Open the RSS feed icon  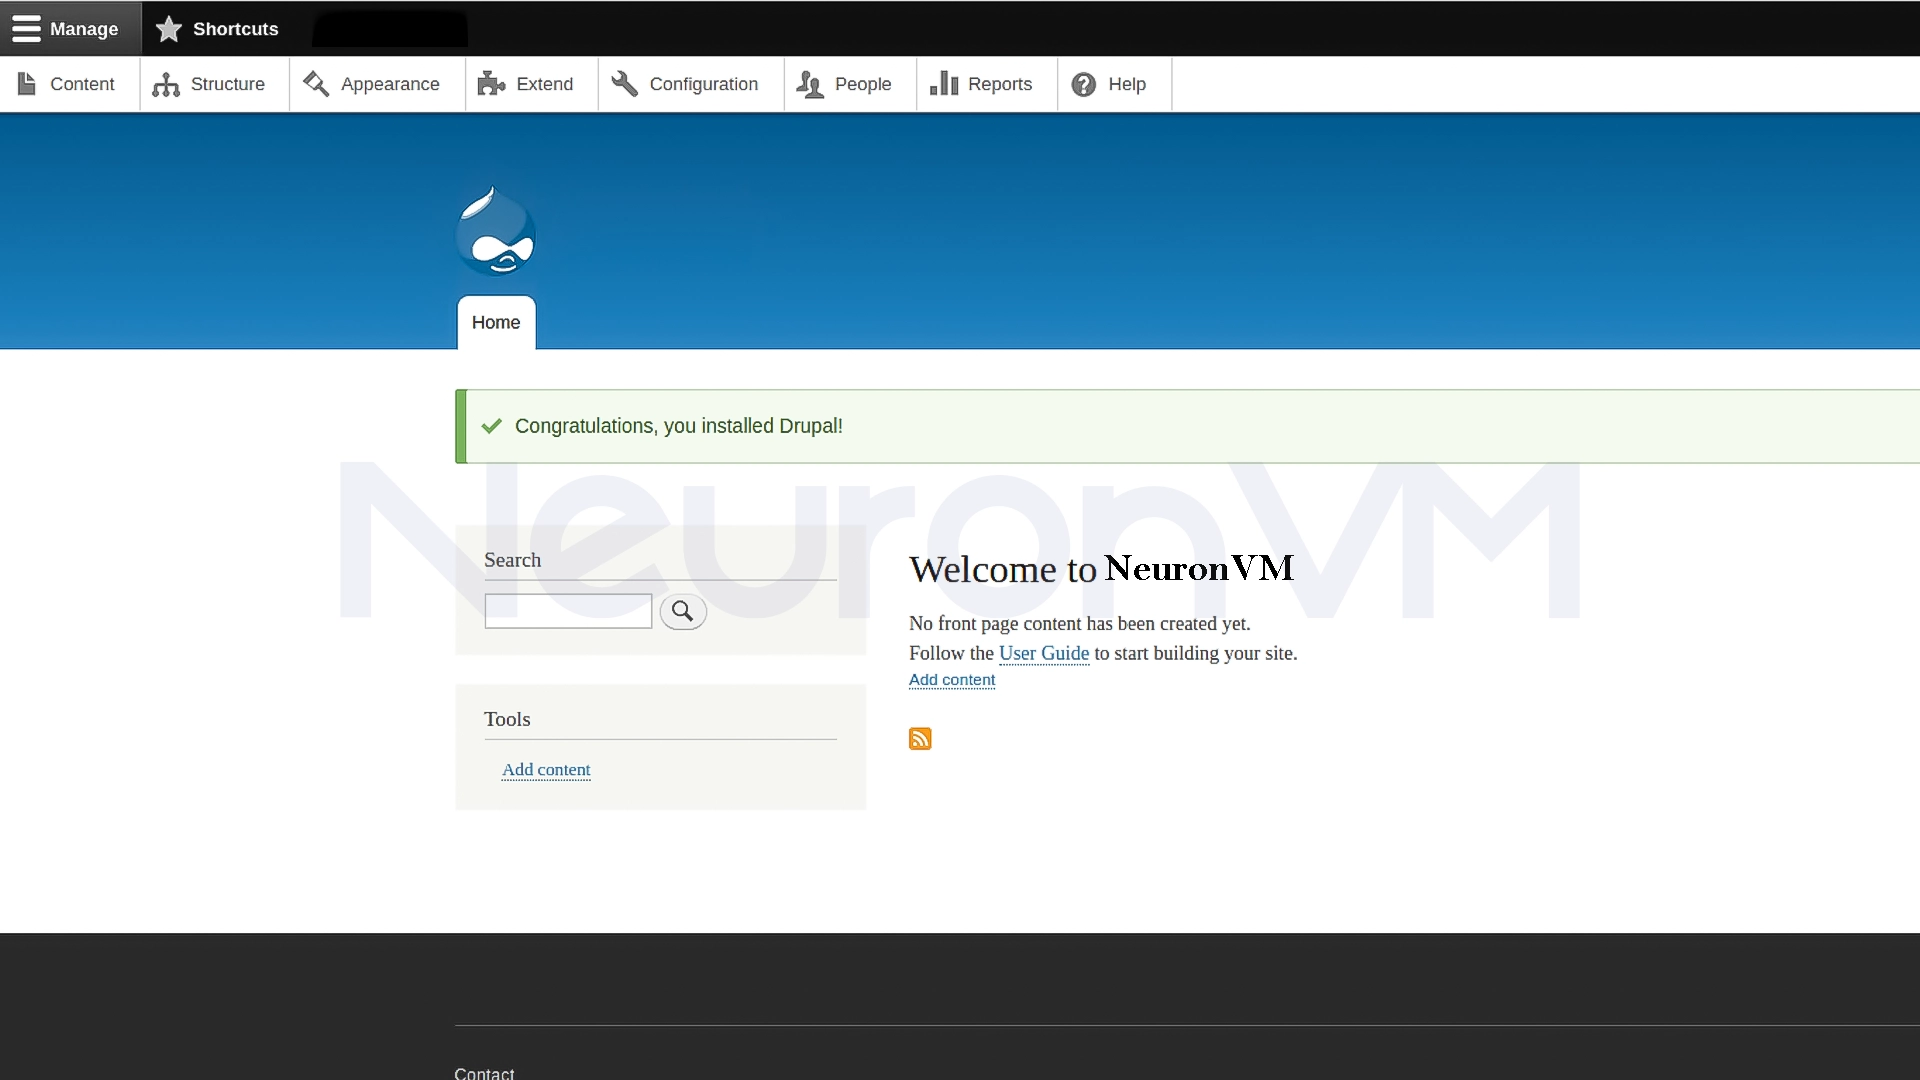point(920,738)
